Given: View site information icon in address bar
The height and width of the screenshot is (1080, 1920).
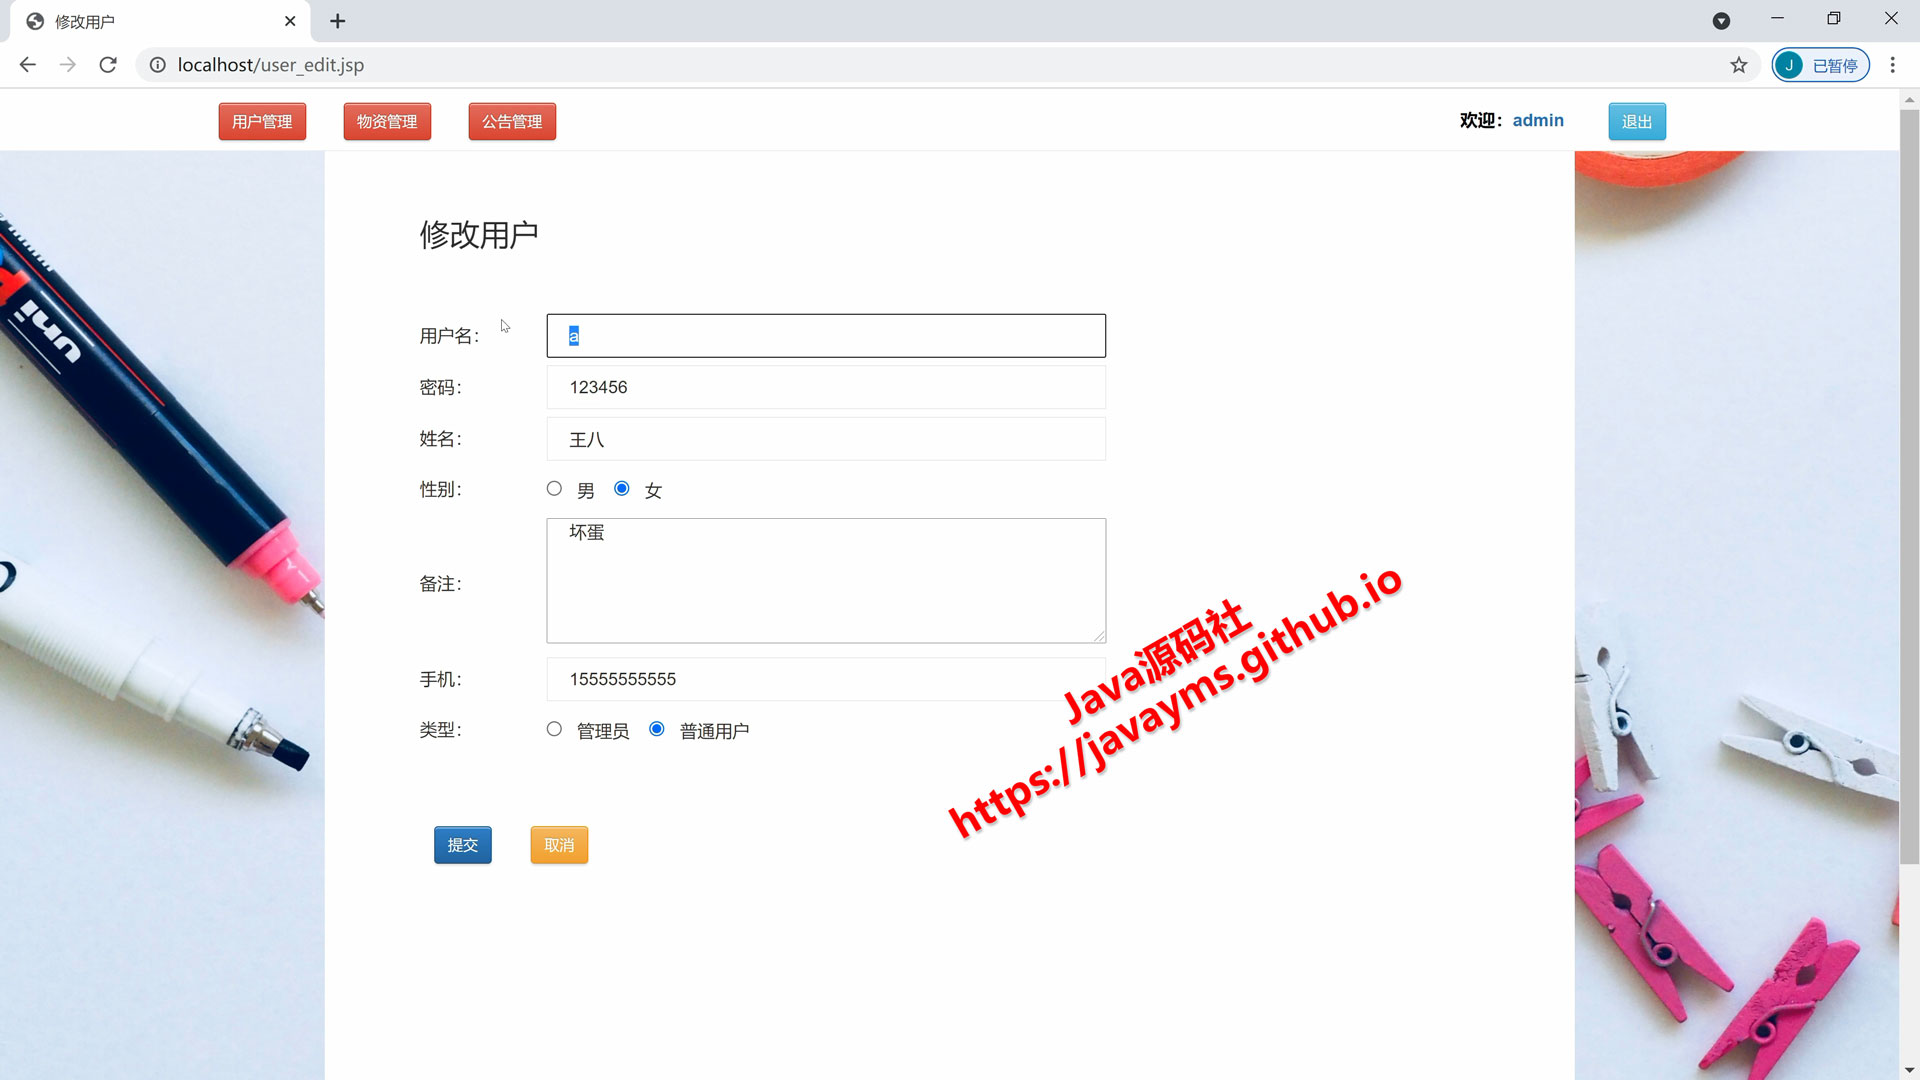Looking at the screenshot, I should 157,65.
